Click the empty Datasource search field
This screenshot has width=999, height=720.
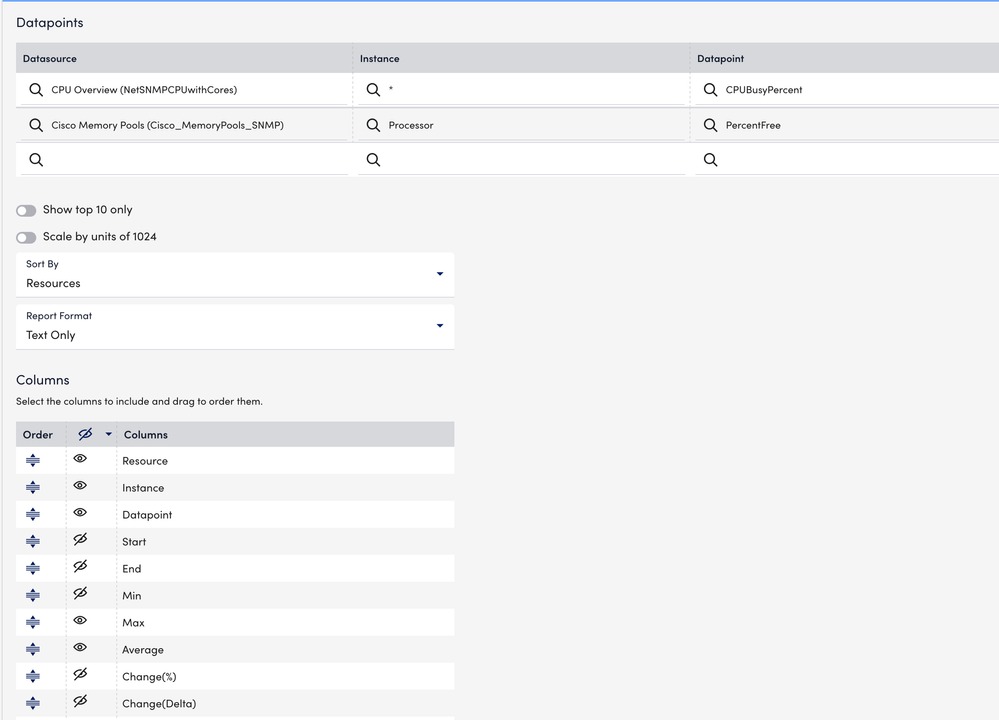click(x=185, y=160)
